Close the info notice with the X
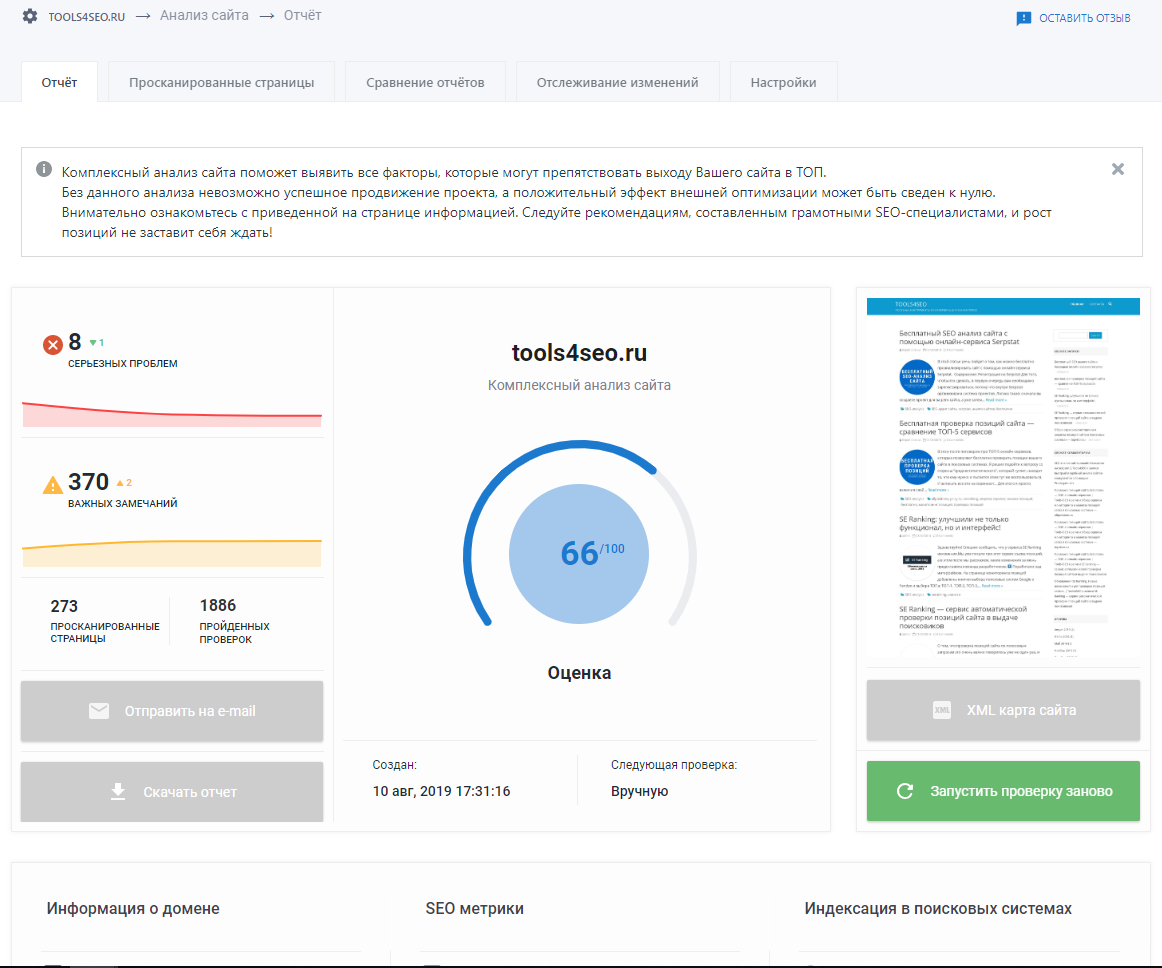1162x968 pixels. pyautogui.click(x=1118, y=169)
